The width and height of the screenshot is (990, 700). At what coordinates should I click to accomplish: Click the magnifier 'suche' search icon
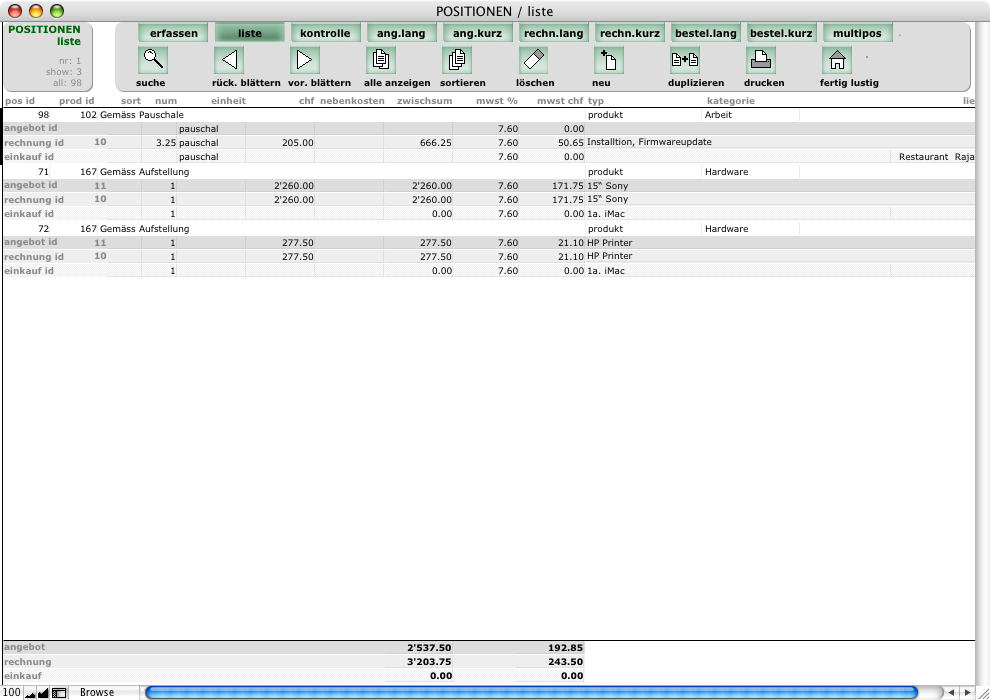(152, 60)
